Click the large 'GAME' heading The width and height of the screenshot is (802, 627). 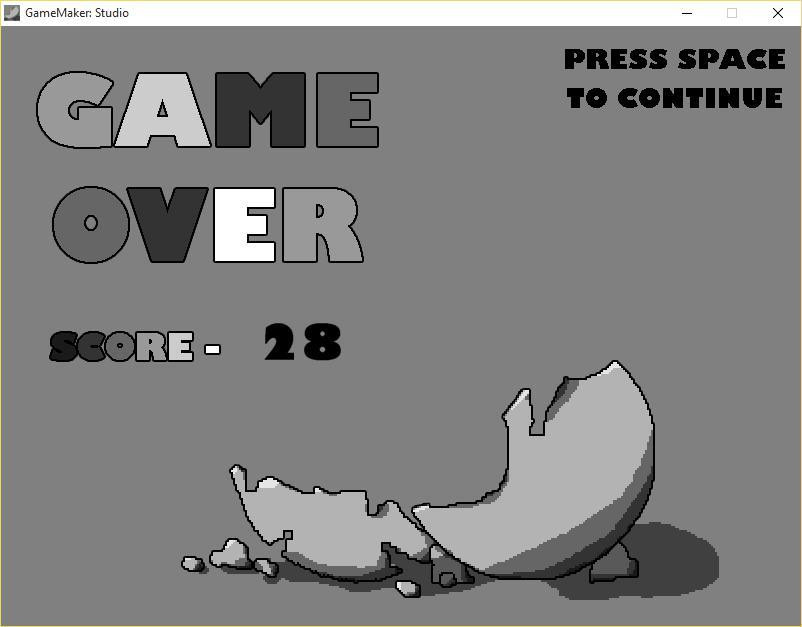[x=208, y=110]
